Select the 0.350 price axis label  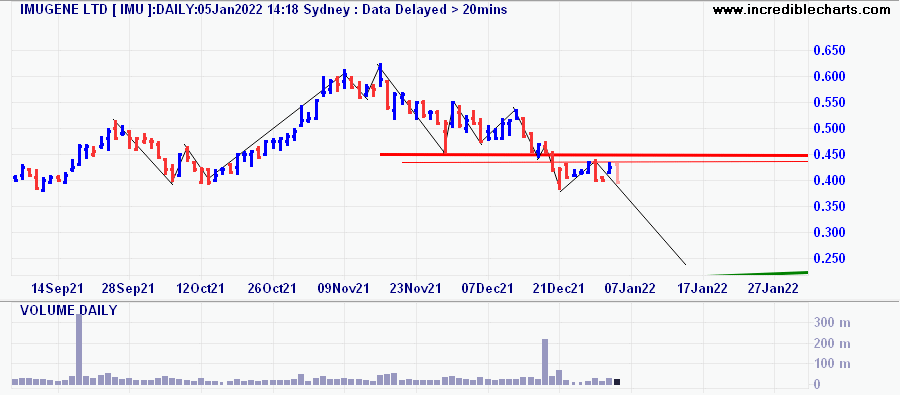tap(829, 207)
